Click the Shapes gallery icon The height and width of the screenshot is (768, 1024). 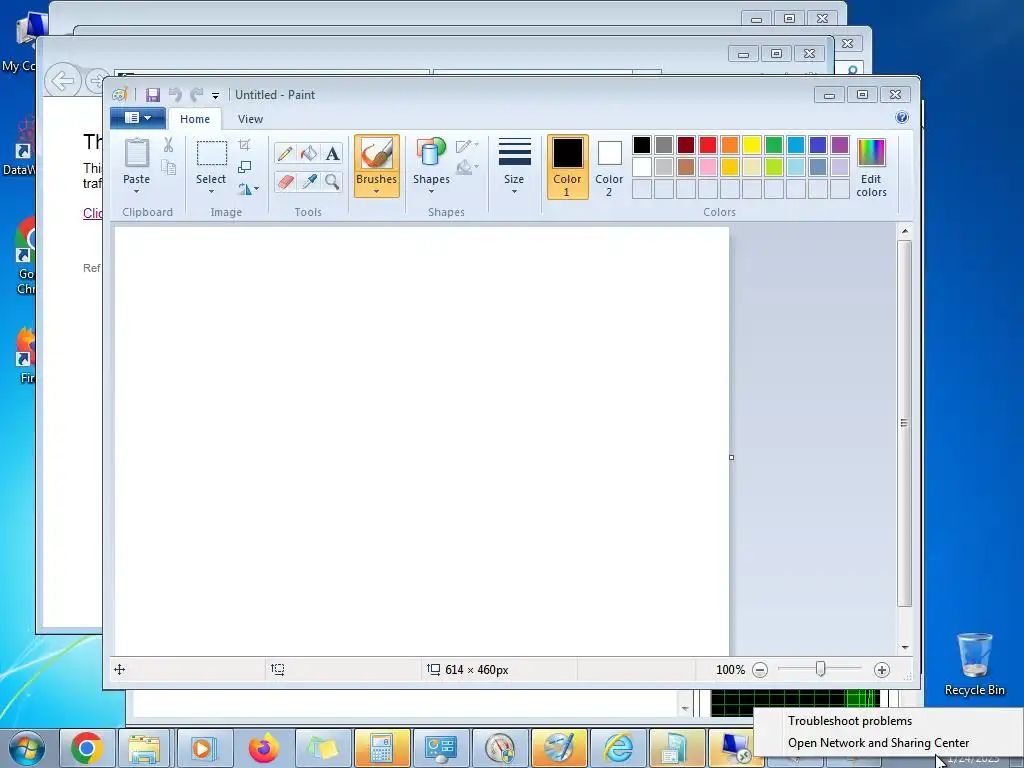pos(431,153)
